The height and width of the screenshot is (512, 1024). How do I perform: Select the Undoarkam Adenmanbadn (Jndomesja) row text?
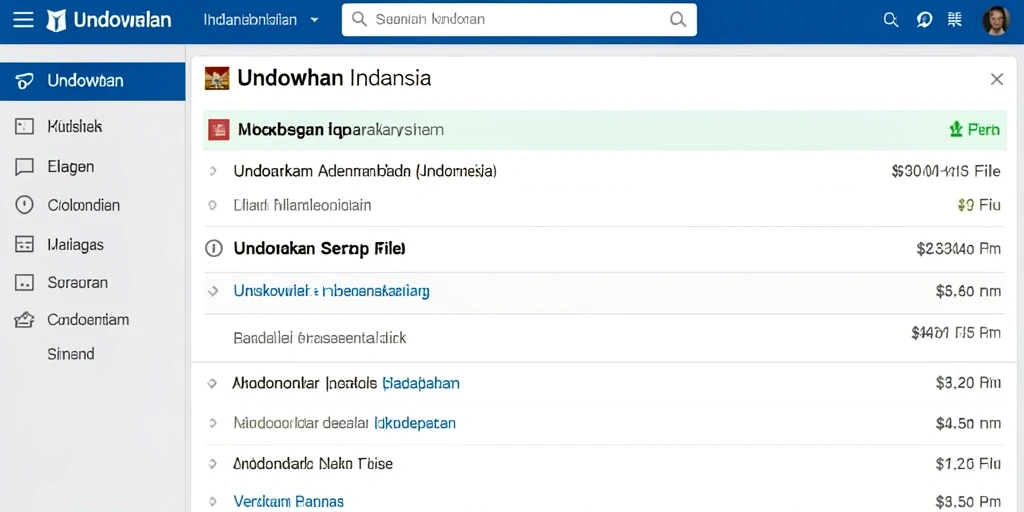(365, 172)
